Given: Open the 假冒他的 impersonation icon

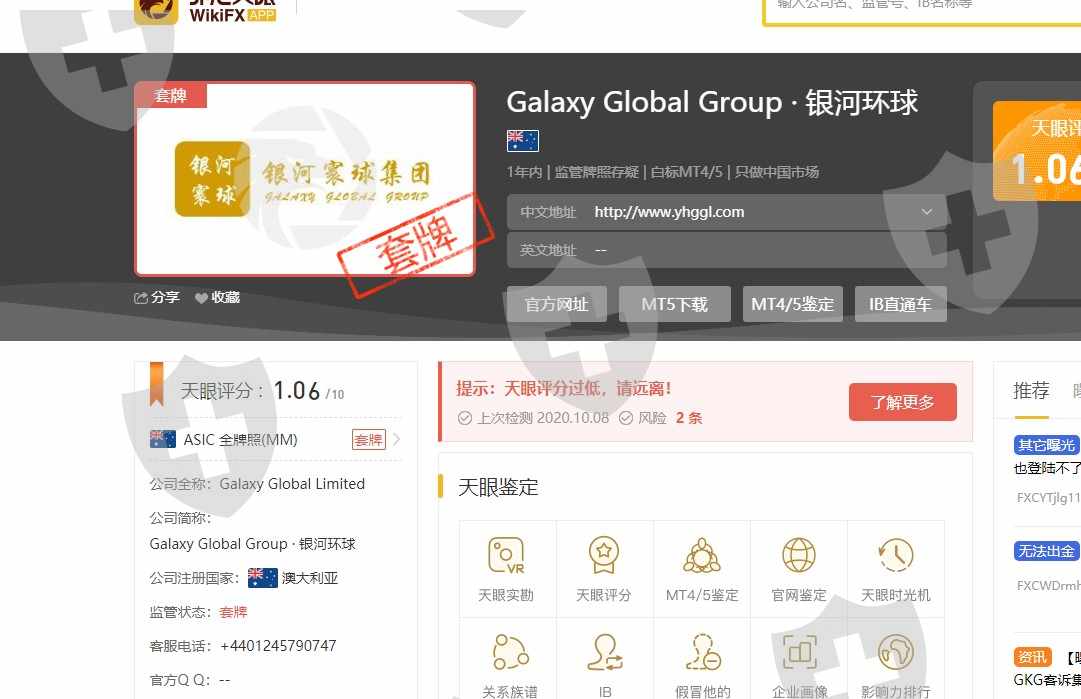Looking at the screenshot, I should tap(703, 652).
